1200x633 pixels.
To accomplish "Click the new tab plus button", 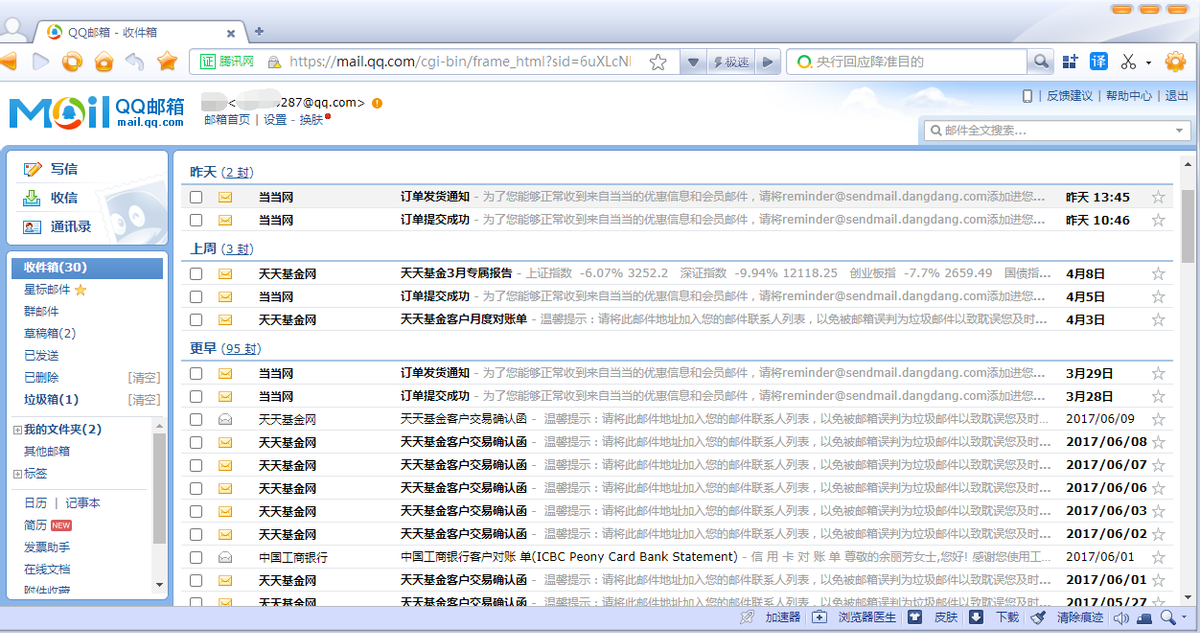I will [260, 31].
